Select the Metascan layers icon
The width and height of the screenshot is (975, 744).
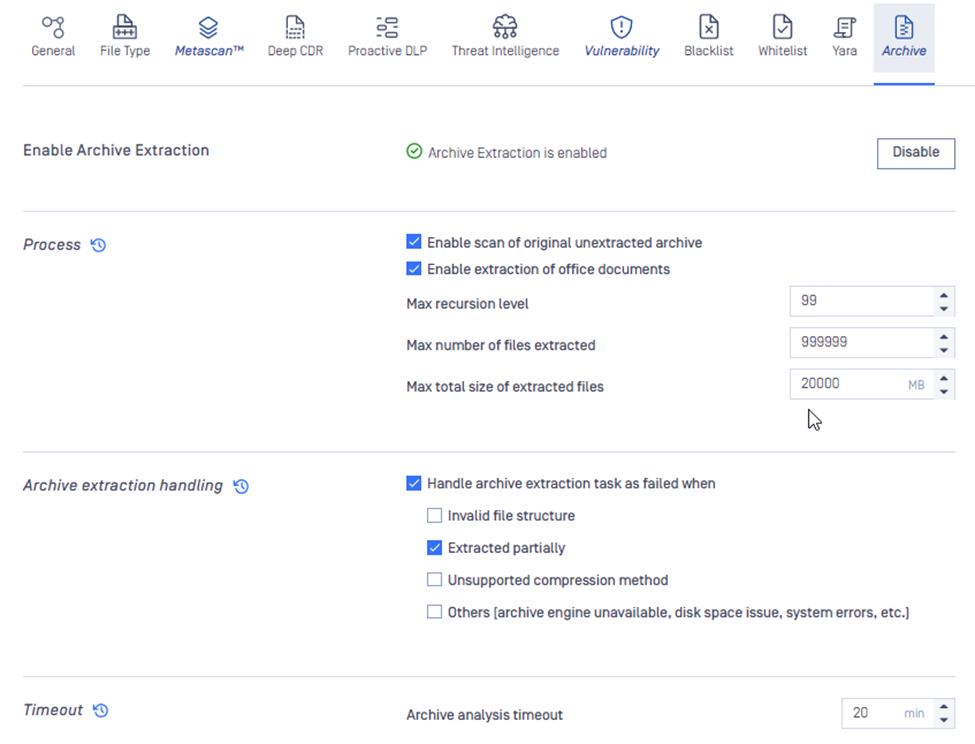click(x=208, y=27)
